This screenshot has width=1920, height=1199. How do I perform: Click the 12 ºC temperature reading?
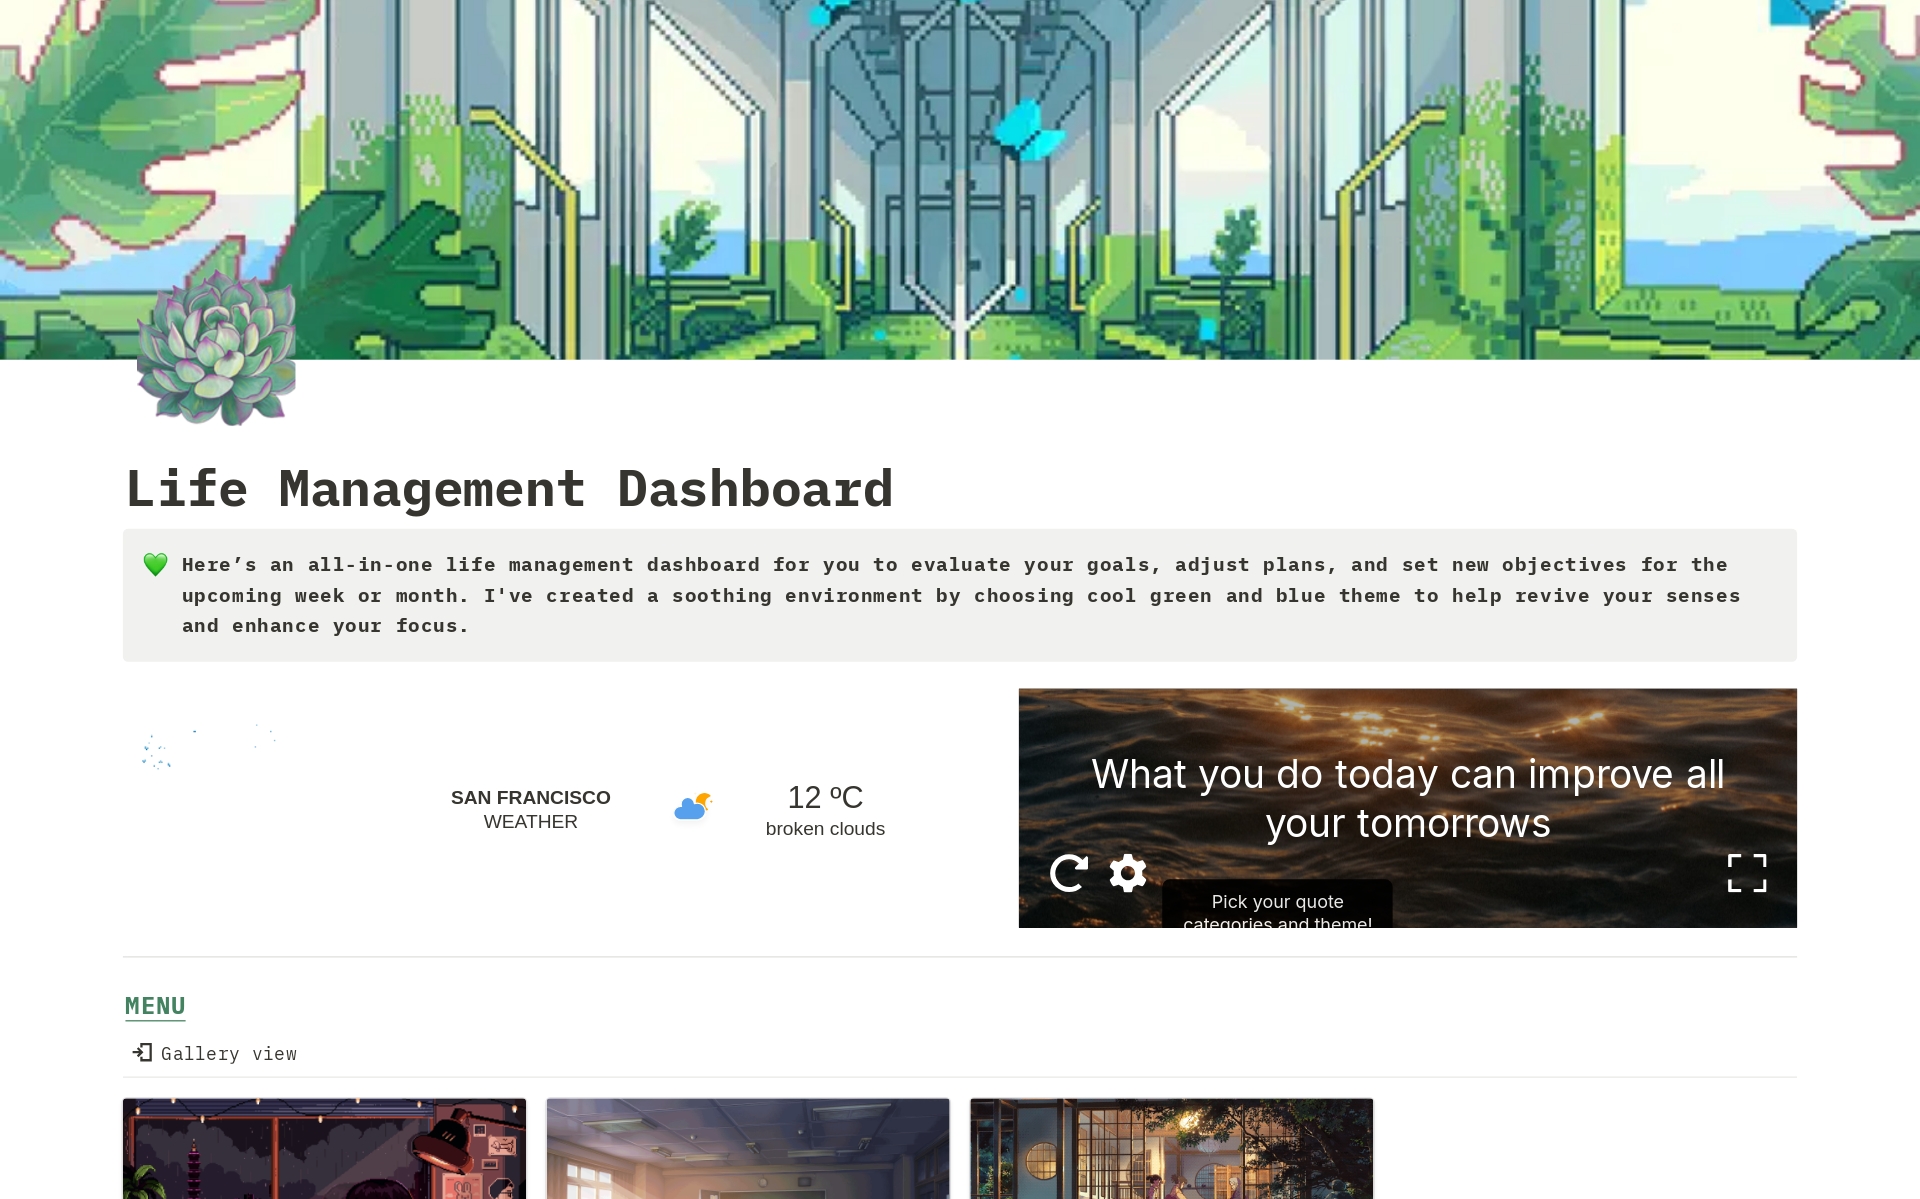(x=824, y=798)
